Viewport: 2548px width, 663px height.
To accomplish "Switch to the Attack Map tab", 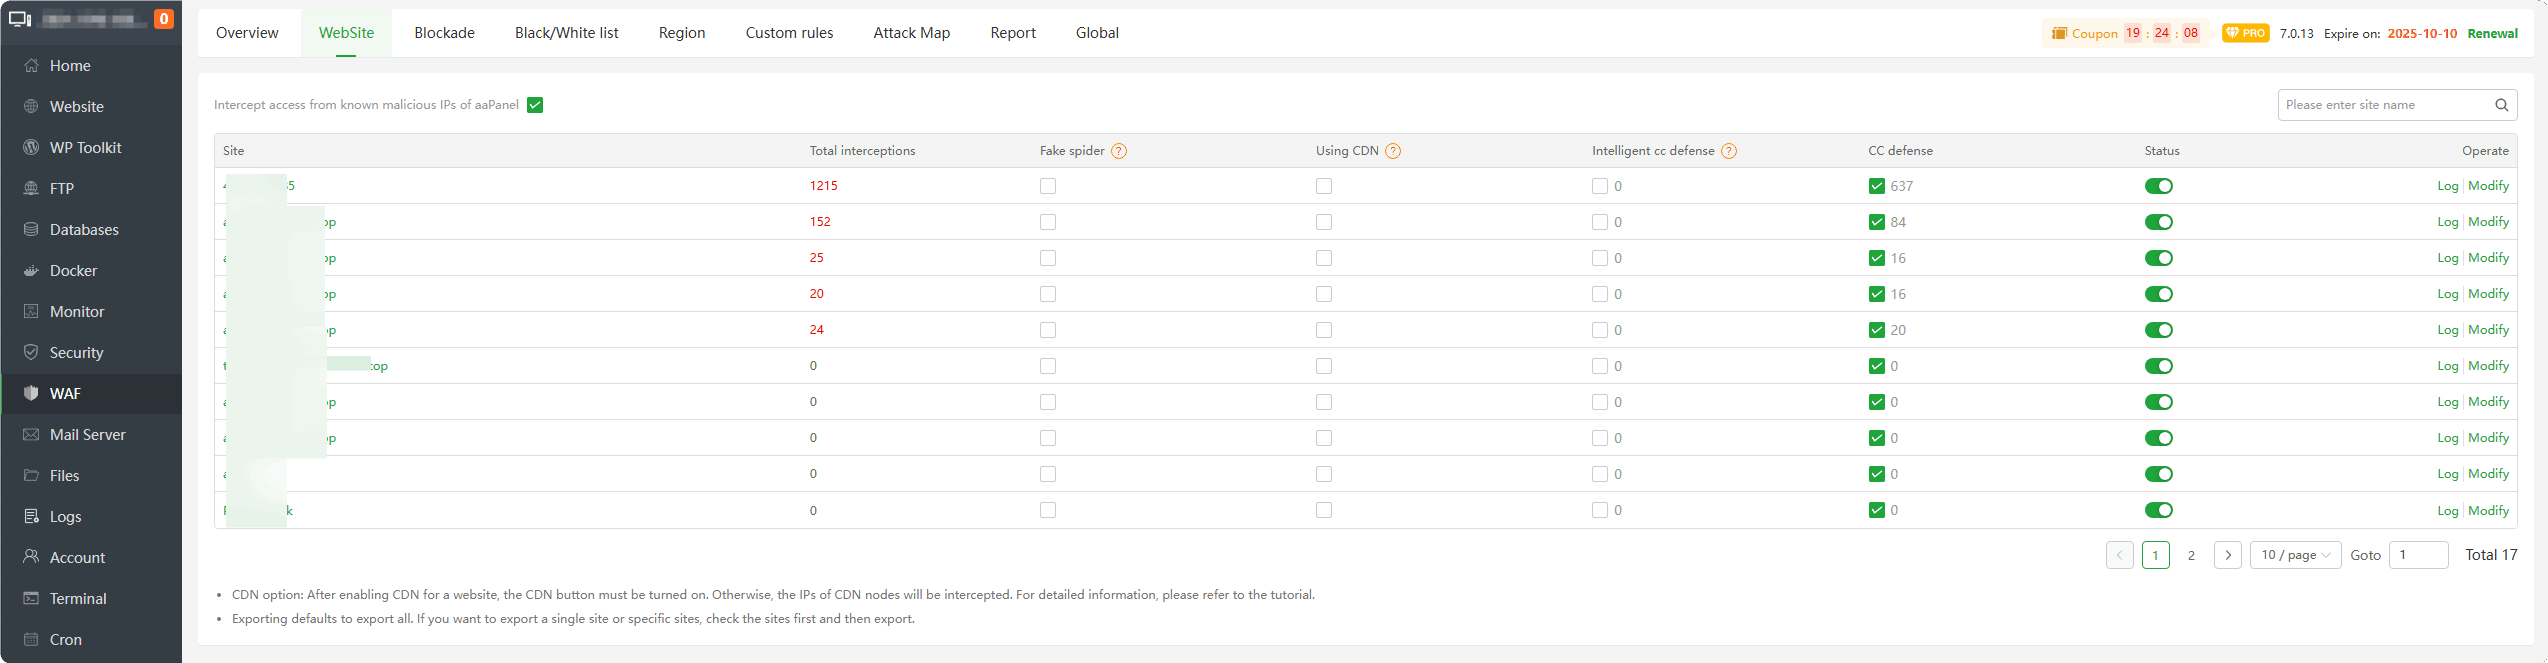I will pos(911,33).
